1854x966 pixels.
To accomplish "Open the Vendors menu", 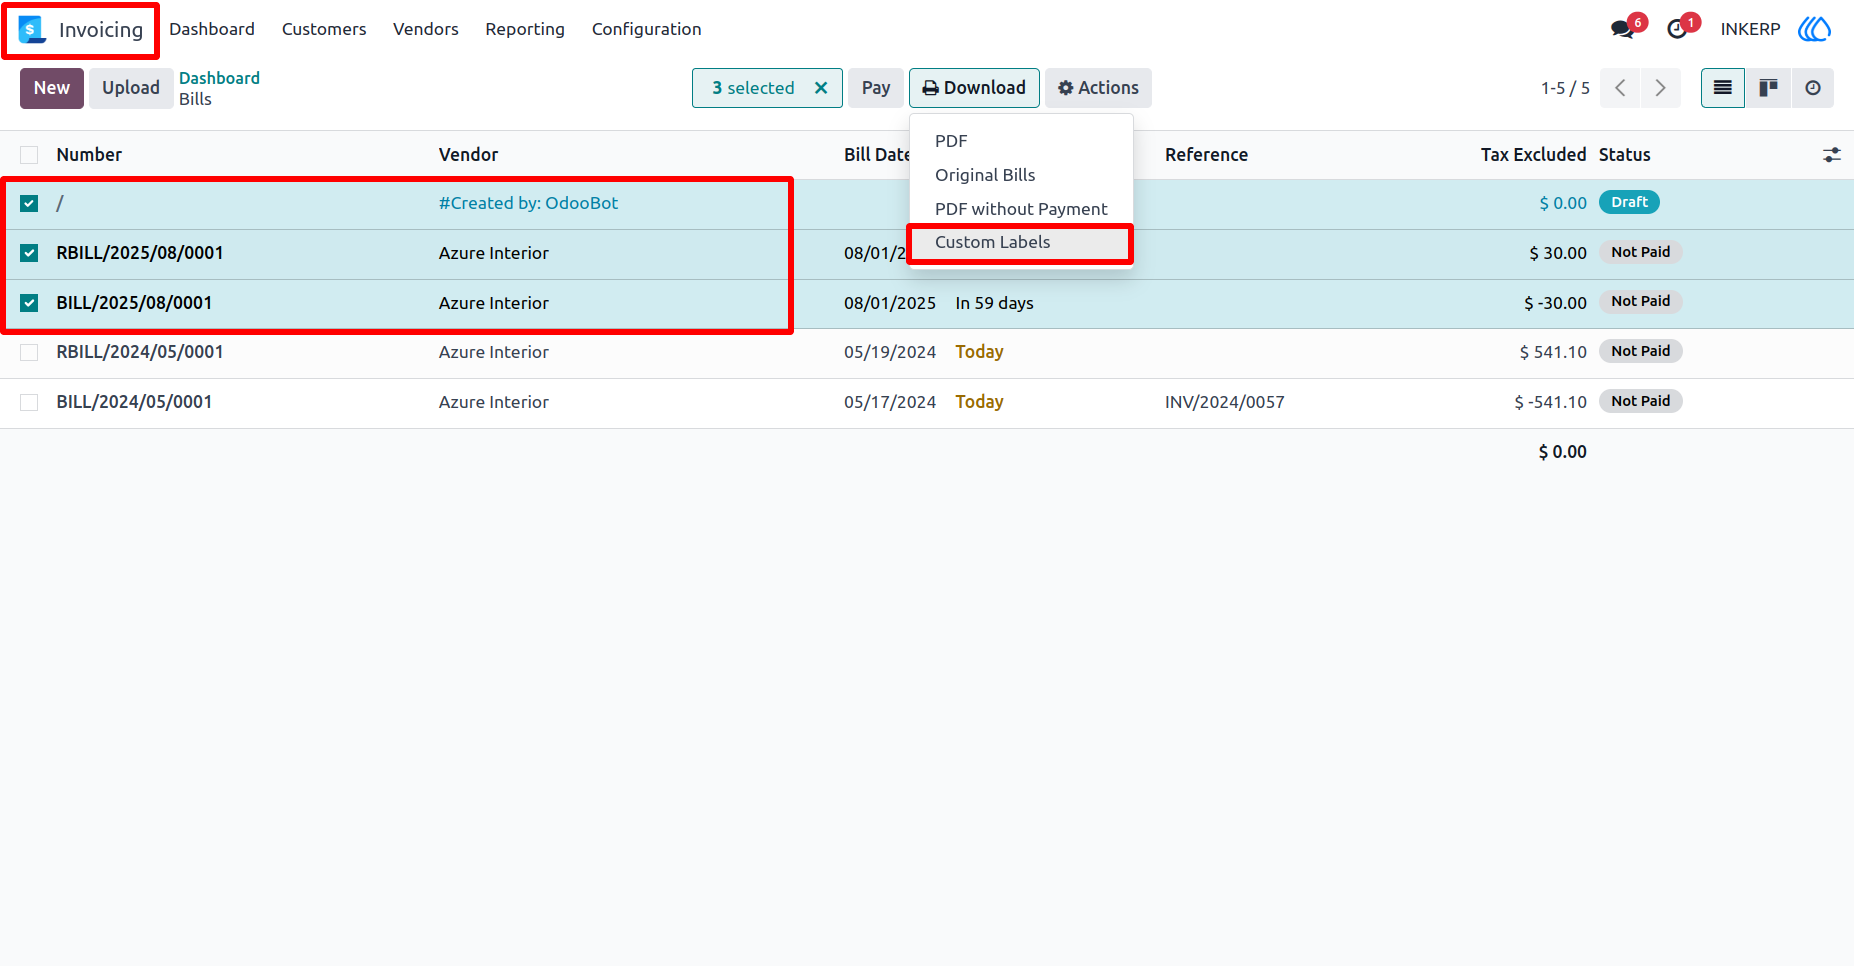I will coord(426,29).
